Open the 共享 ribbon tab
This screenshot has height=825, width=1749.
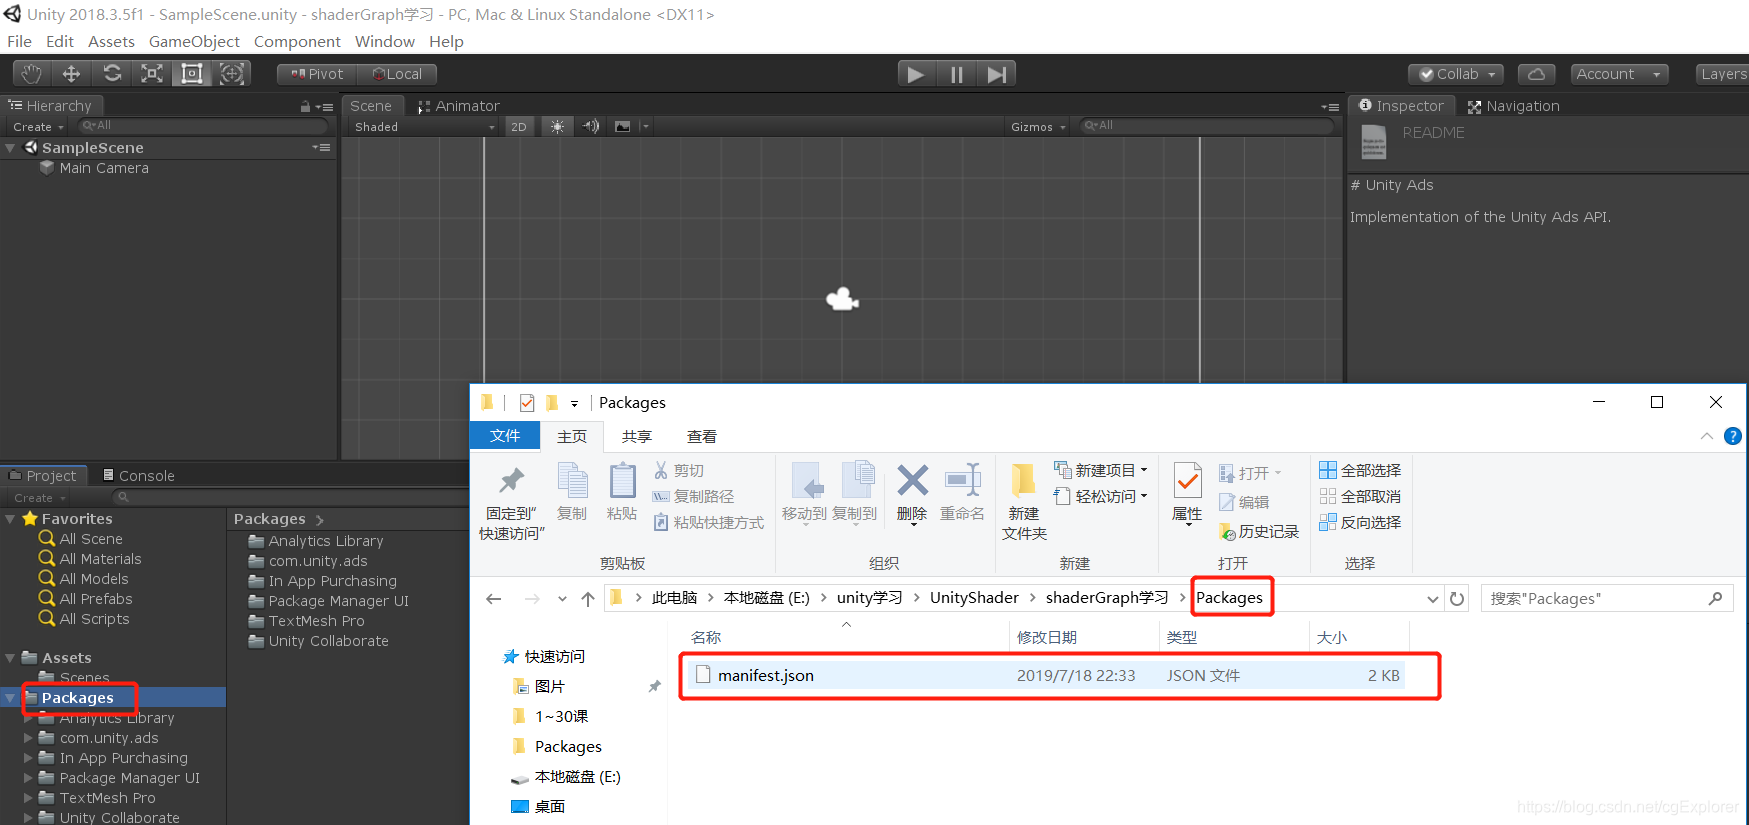tap(636, 437)
